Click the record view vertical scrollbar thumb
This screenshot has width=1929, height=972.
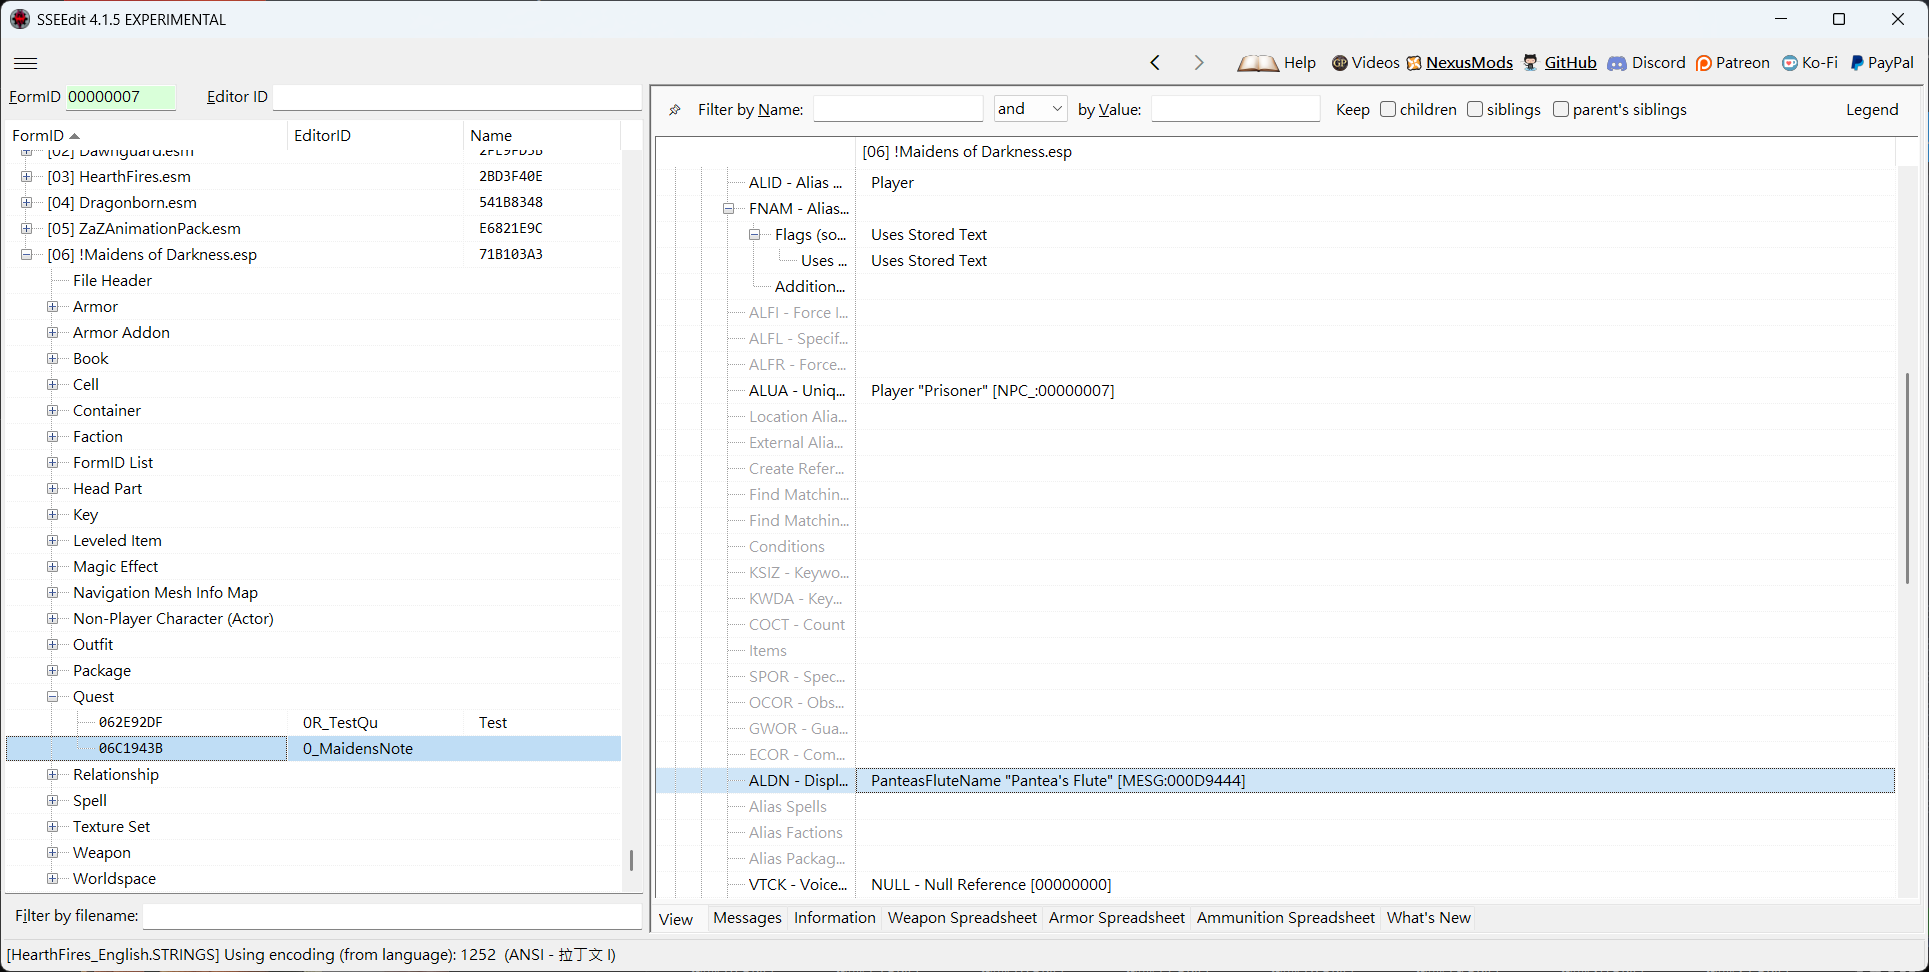coord(1907,478)
